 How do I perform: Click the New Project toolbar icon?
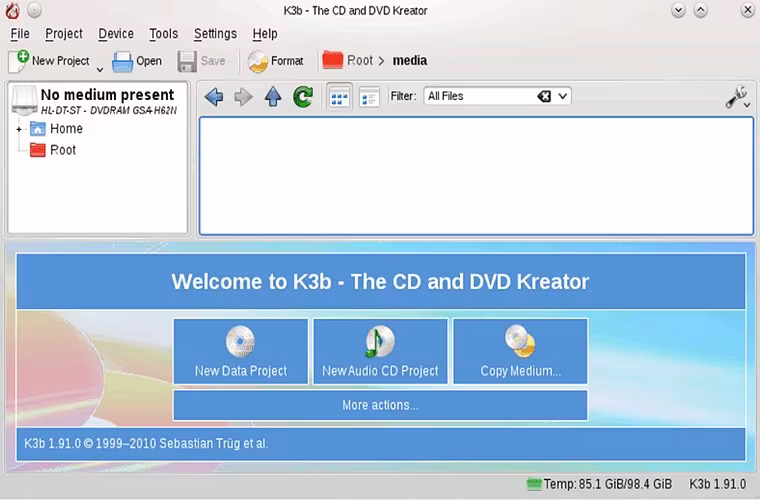pyautogui.click(x=18, y=61)
